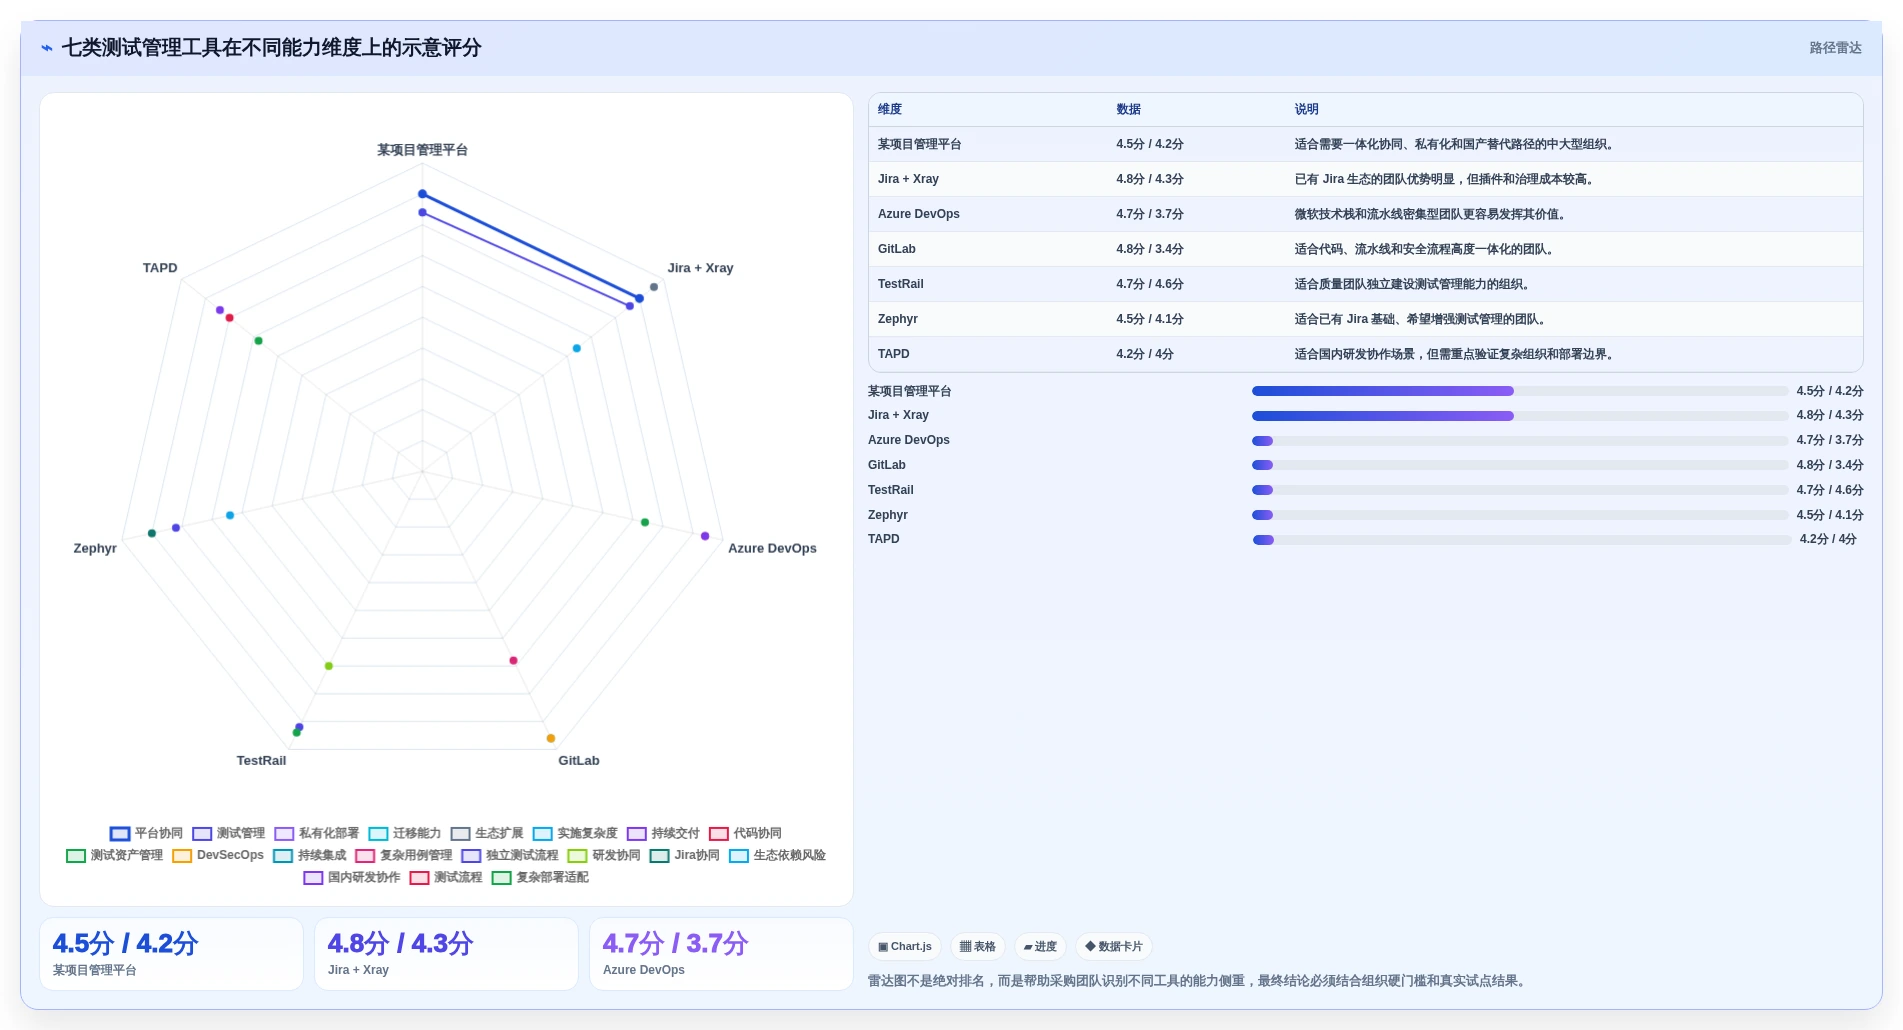Toggle the 测试流程 legend entry

coord(445,877)
